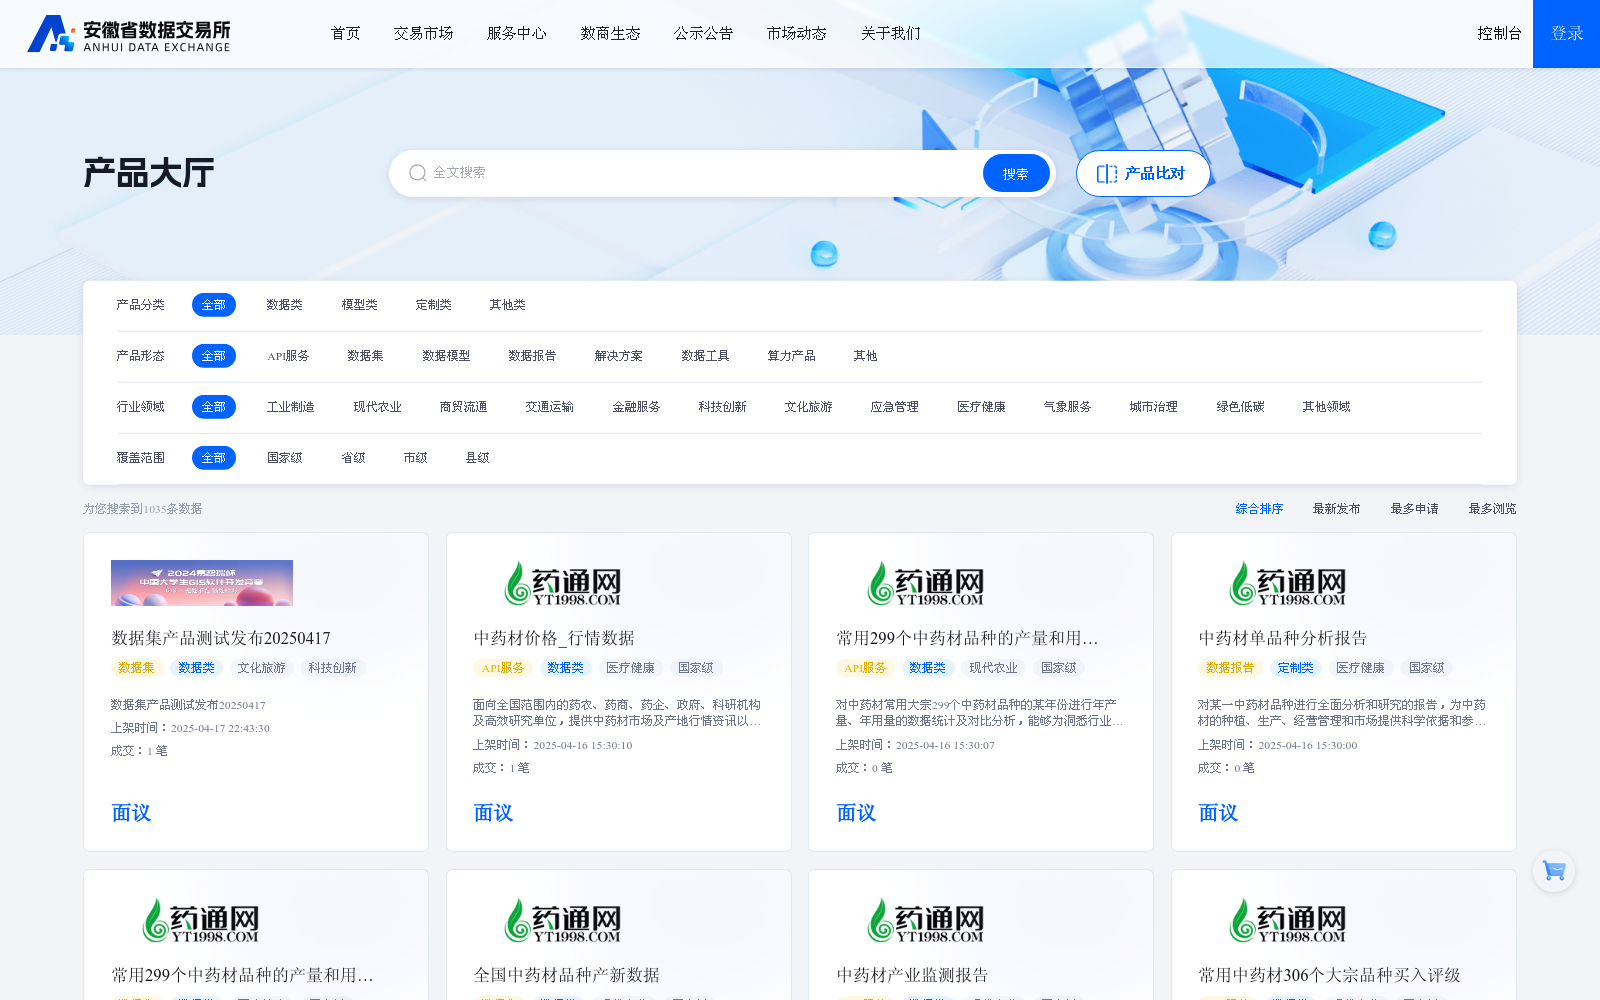Filter coverage by 国家级
This screenshot has width=1600, height=1000.
click(285, 458)
